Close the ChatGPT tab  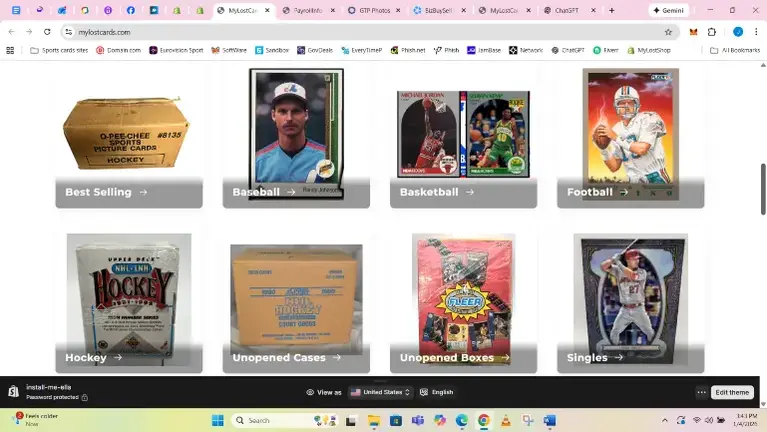click(x=593, y=10)
